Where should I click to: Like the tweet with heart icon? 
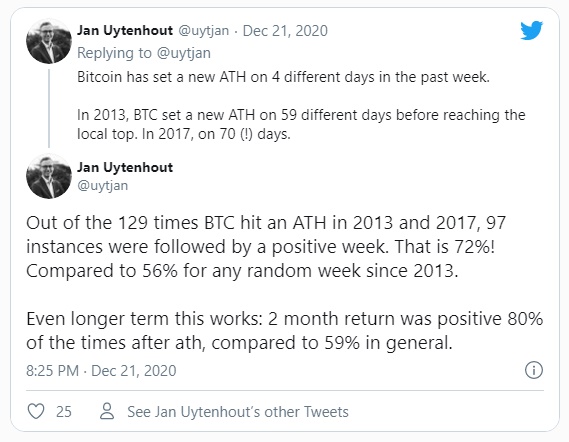click(x=36, y=411)
